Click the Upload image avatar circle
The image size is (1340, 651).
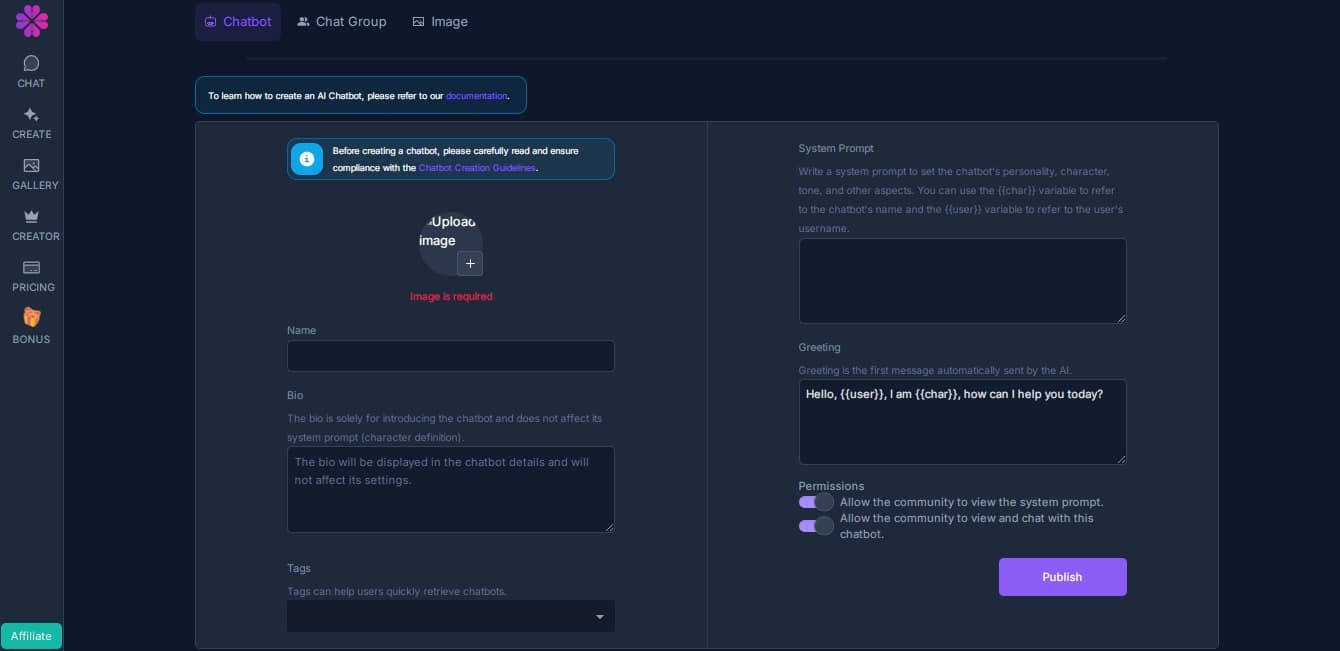tap(450, 243)
